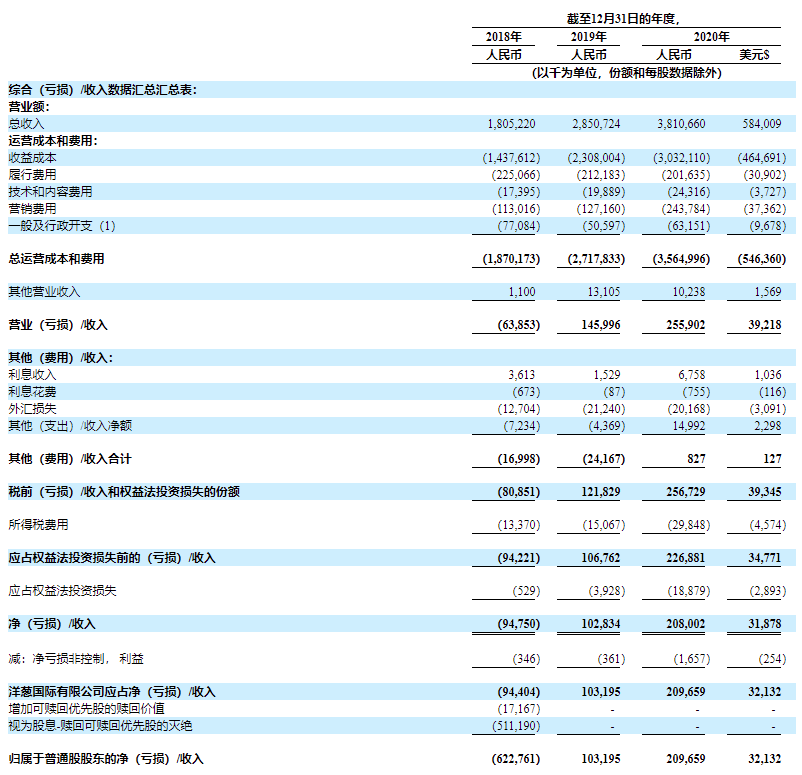Viewport: 802px width, 775px height.
Task: Click the 美元$ currency header
Action: tap(753, 55)
